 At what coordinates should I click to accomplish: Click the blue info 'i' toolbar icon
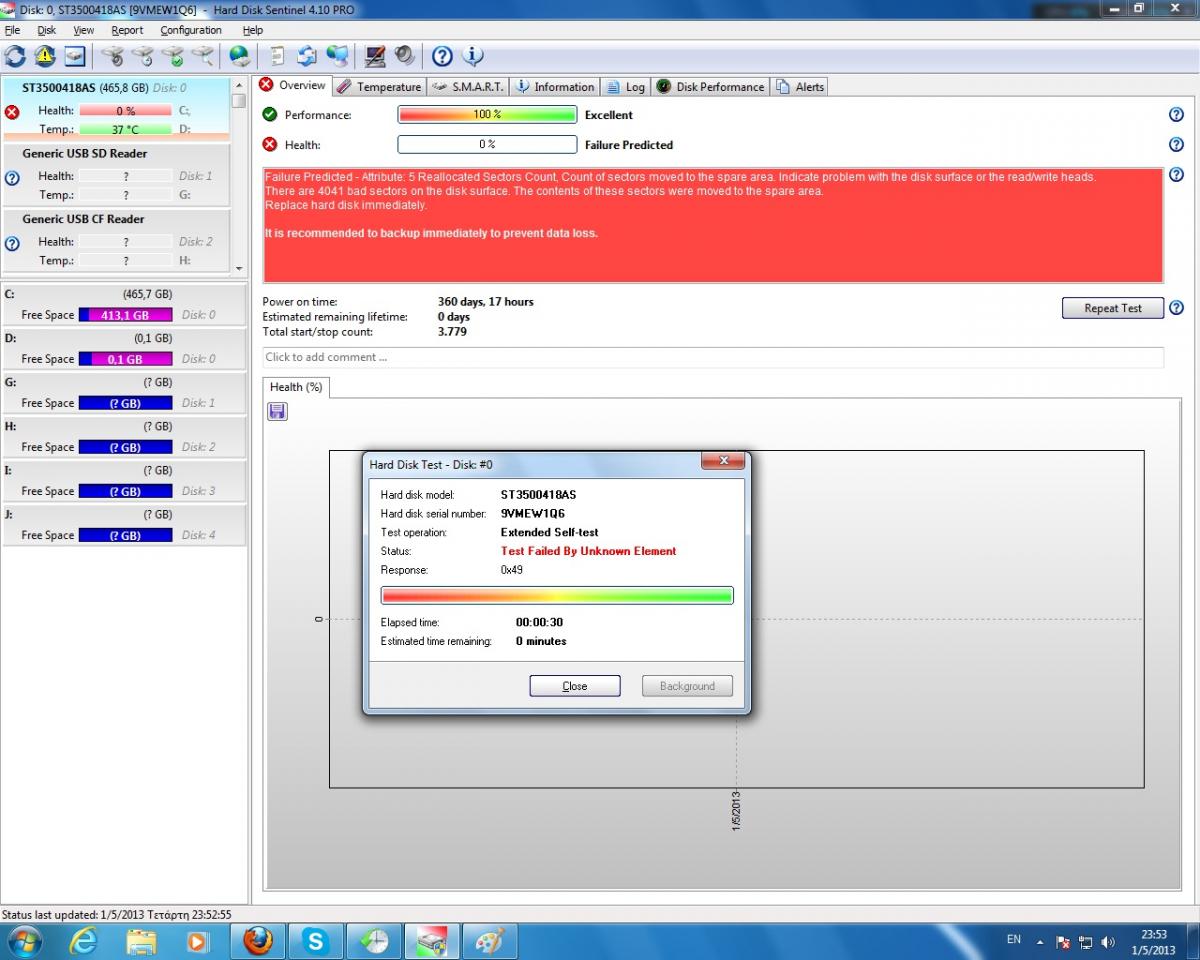pos(473,56)
